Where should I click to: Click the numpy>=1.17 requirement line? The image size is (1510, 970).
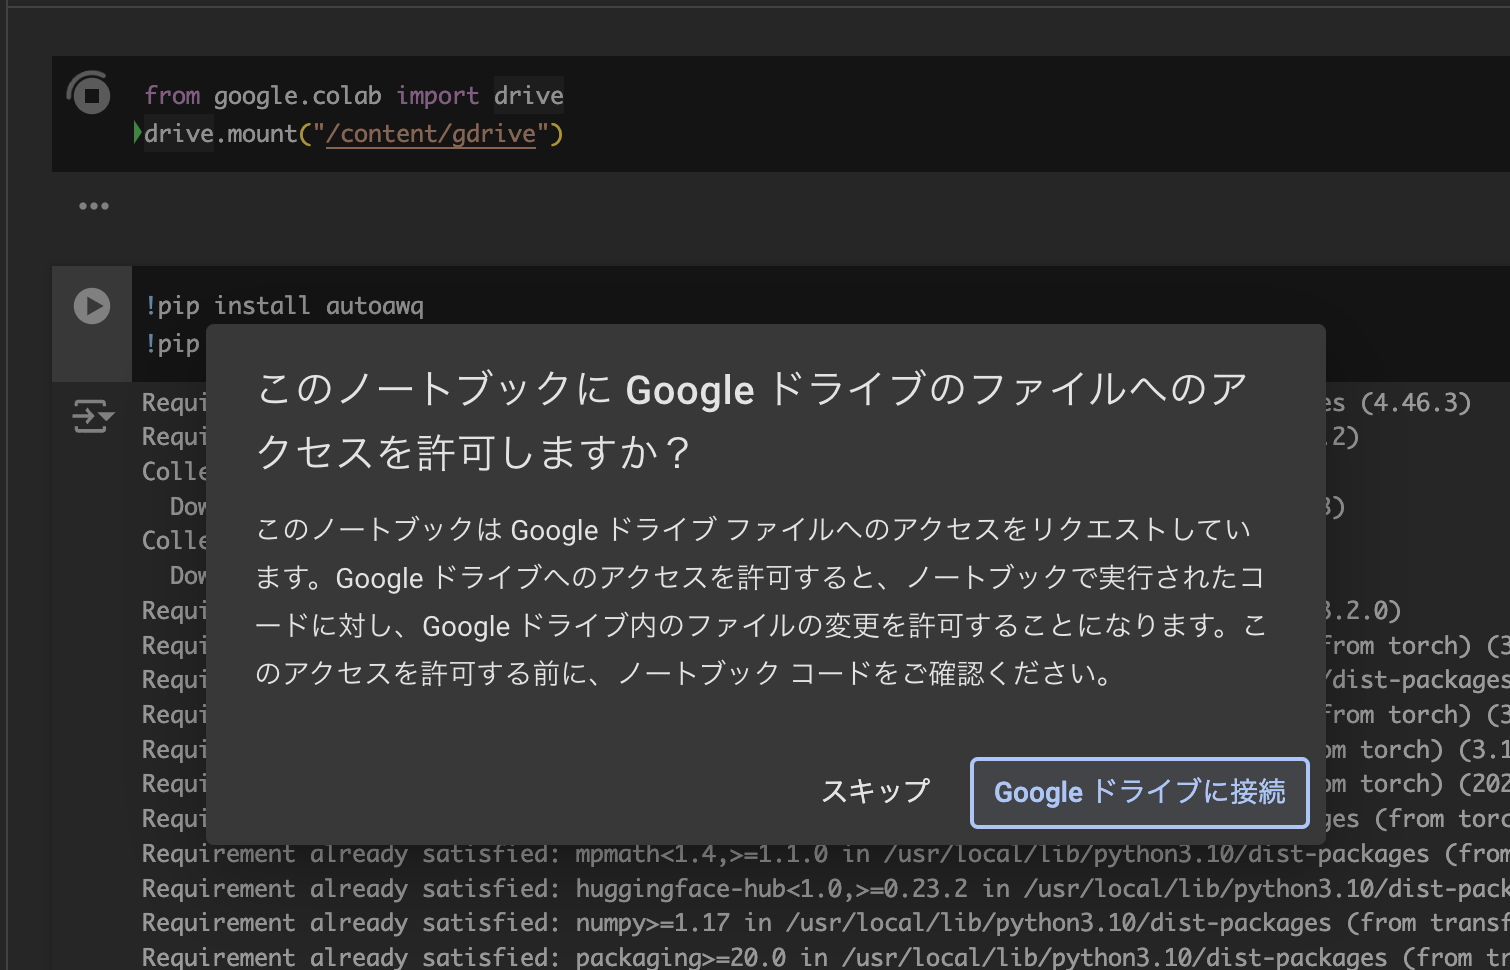(450, 922)
